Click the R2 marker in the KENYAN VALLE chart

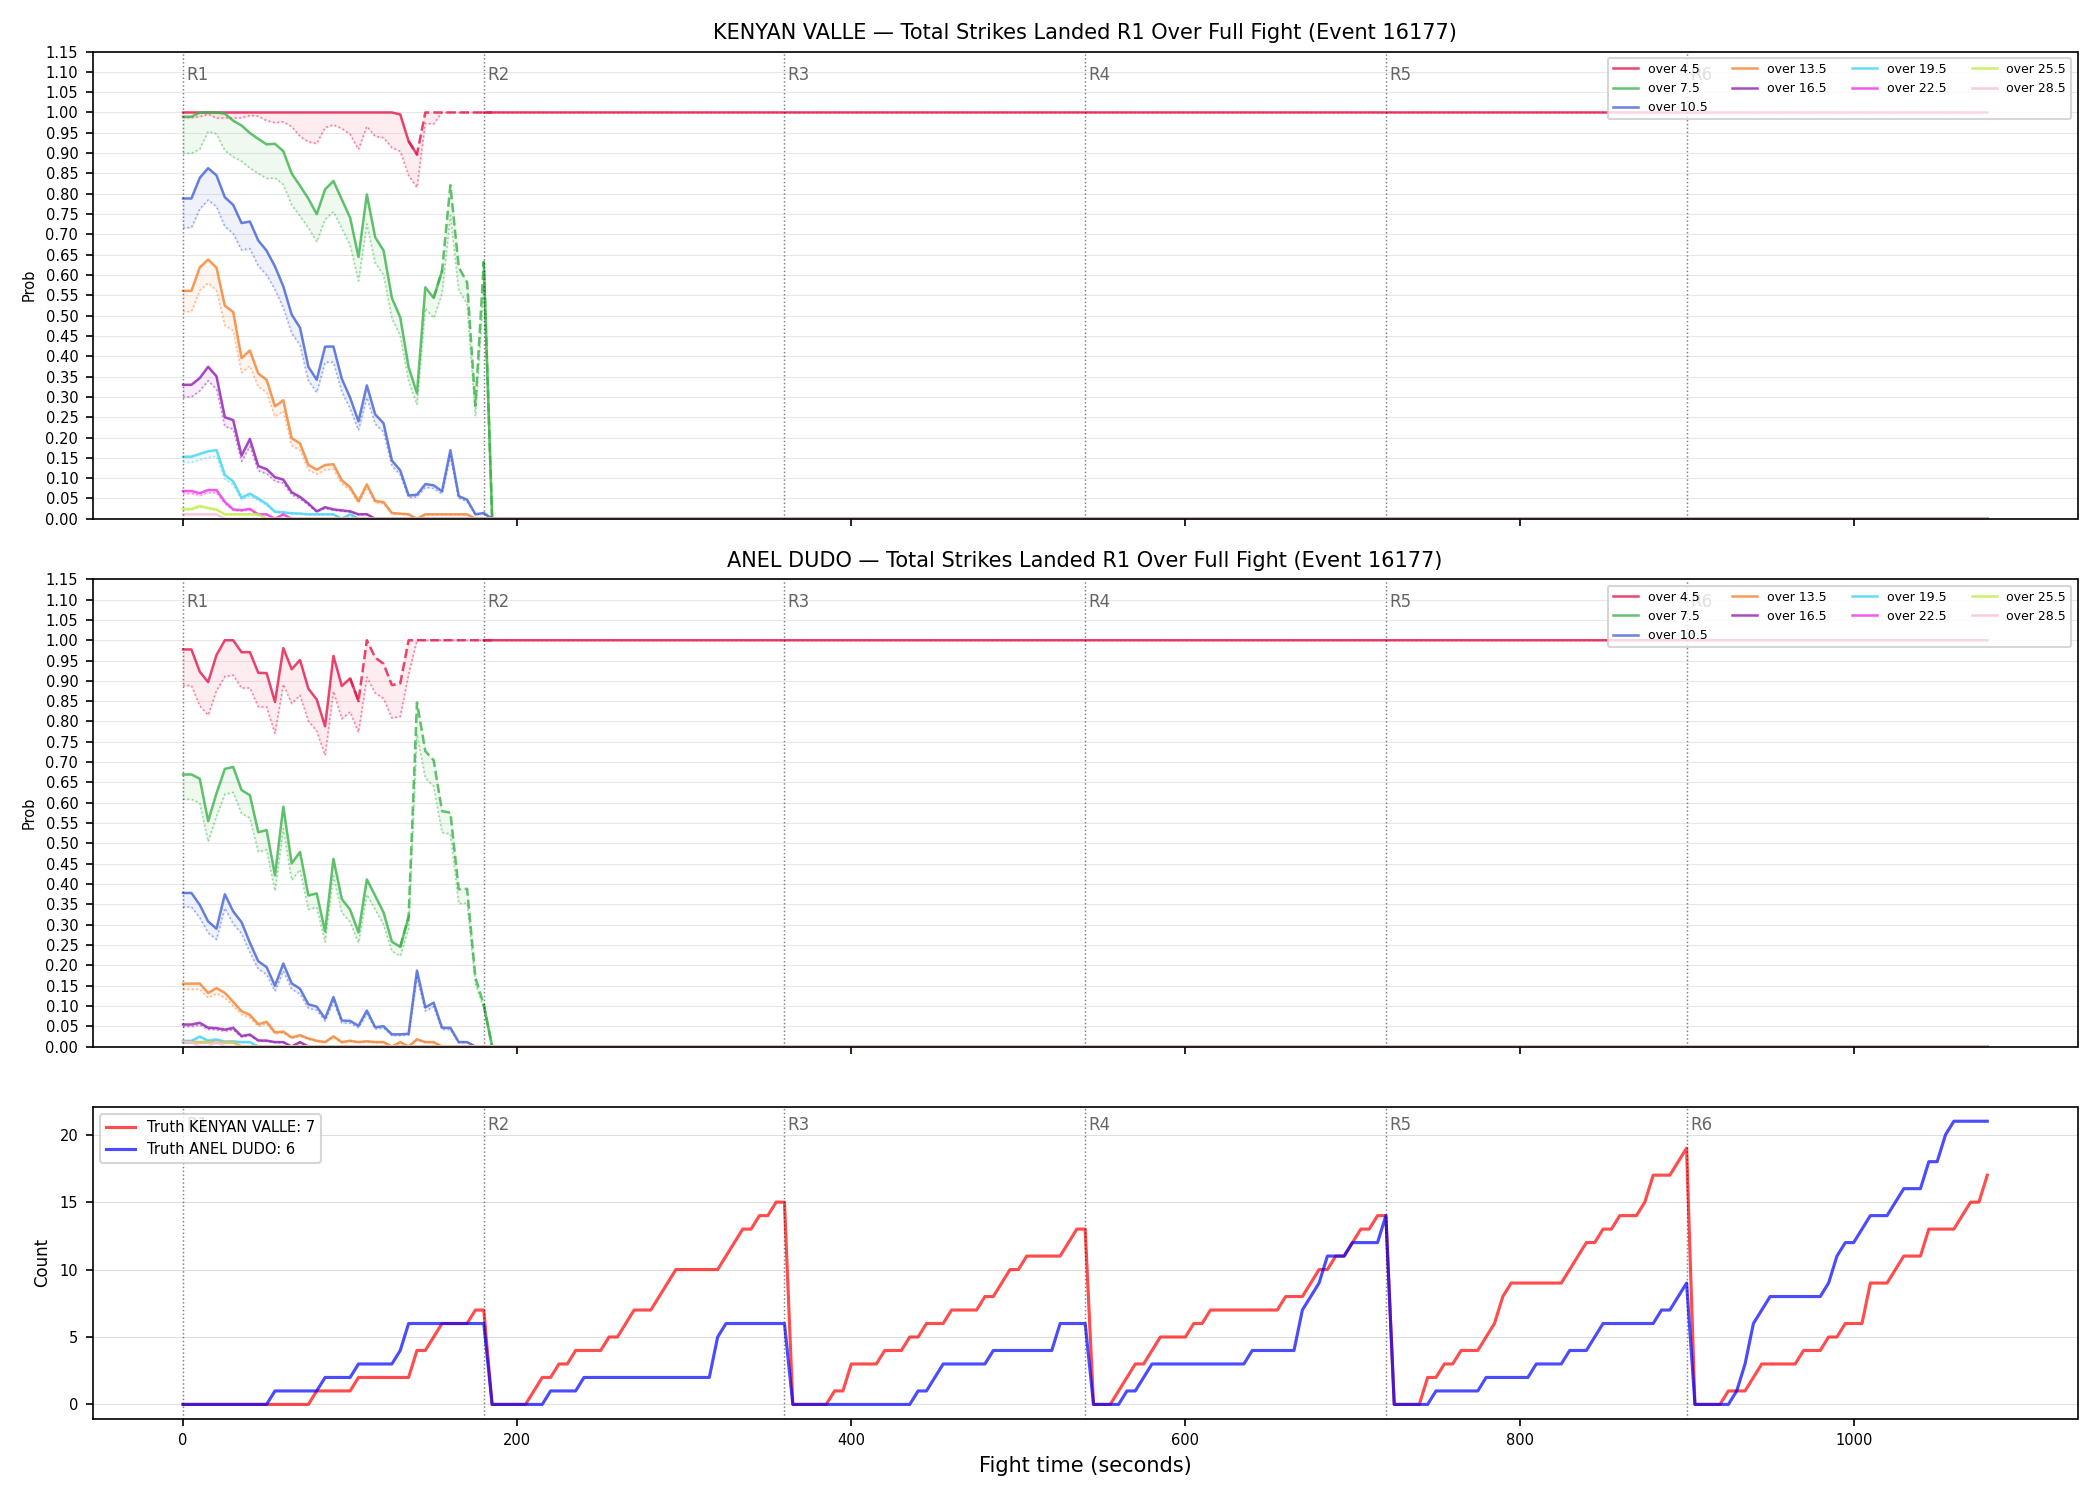[x=498, y=74]
